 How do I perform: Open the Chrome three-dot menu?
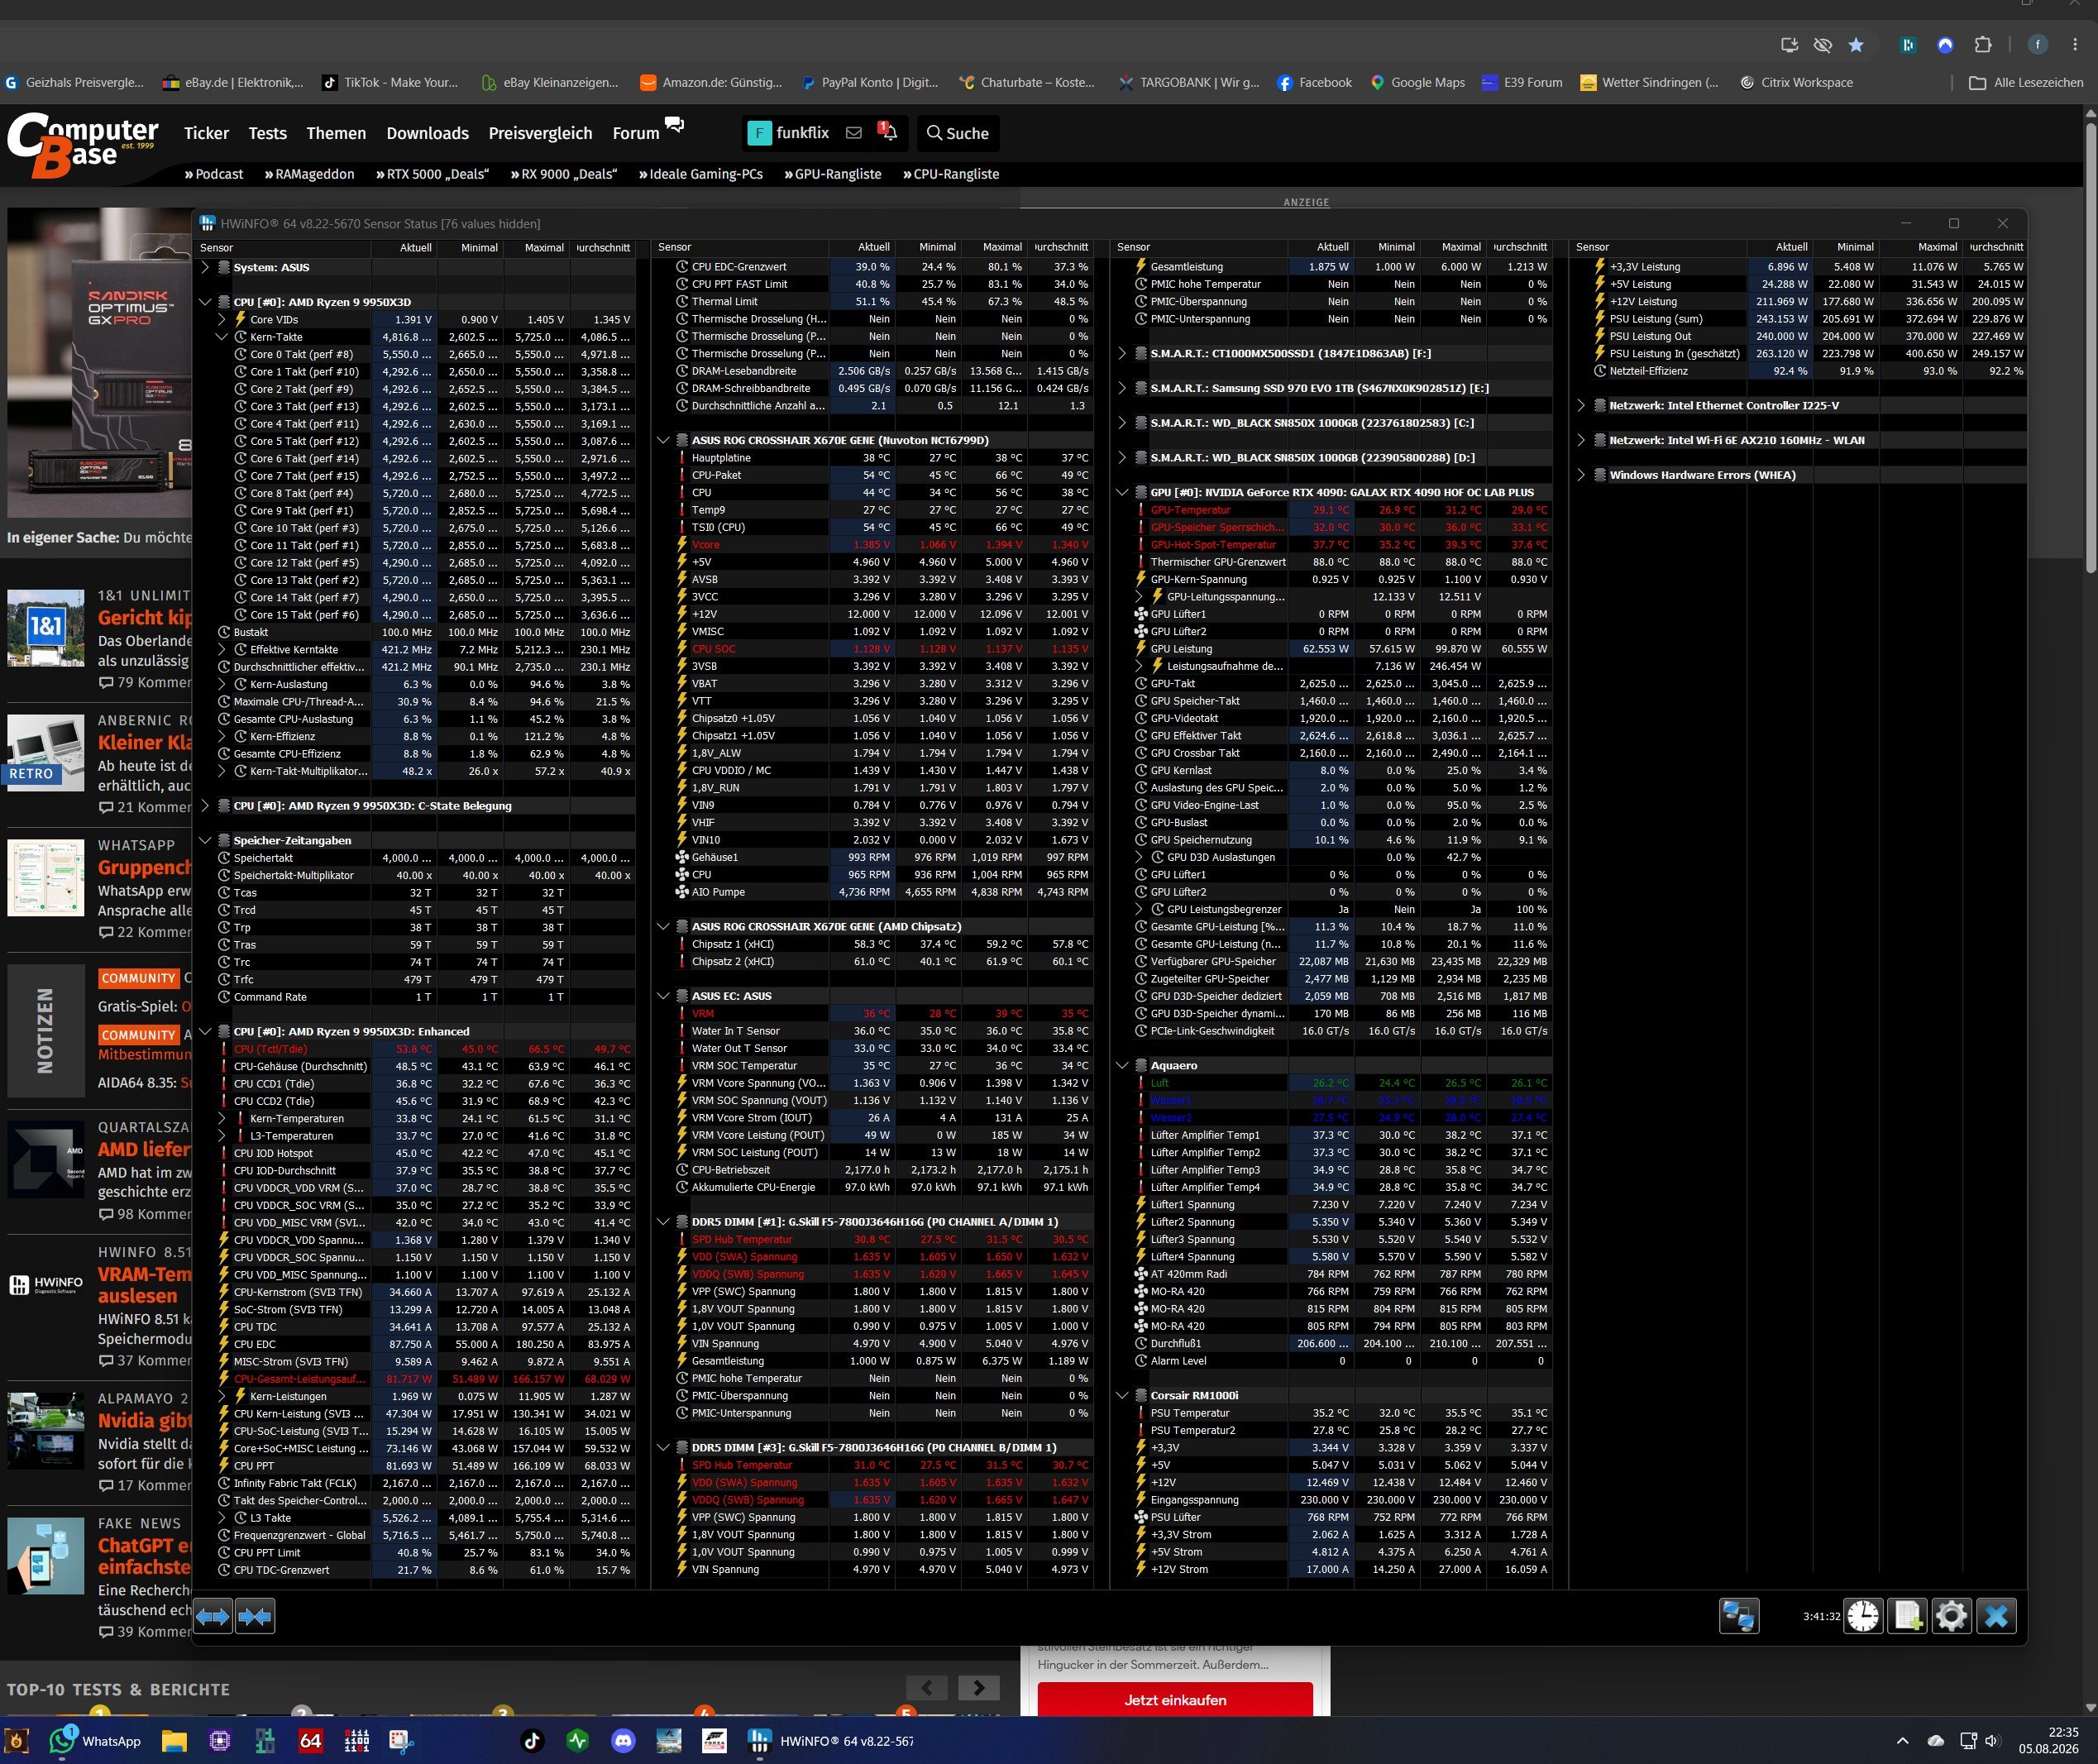click(x=2075, y=45)
